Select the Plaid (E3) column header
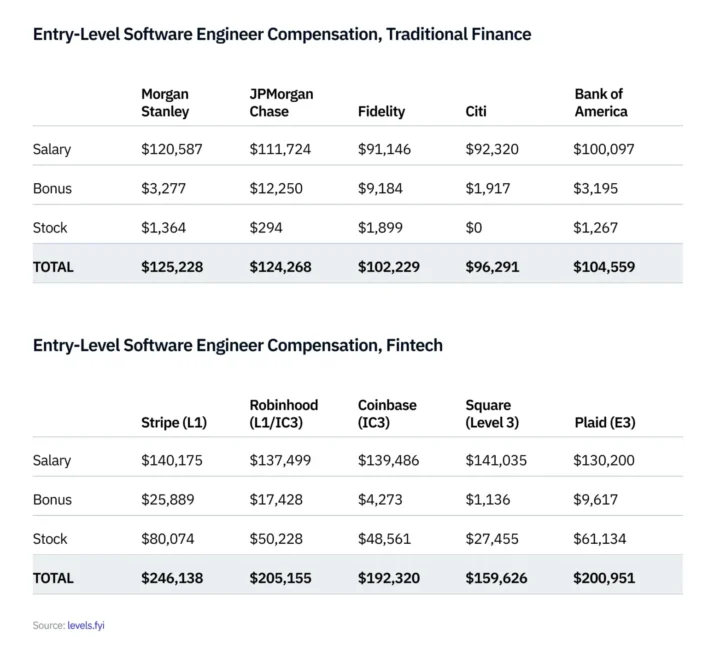 pos(604,423)
